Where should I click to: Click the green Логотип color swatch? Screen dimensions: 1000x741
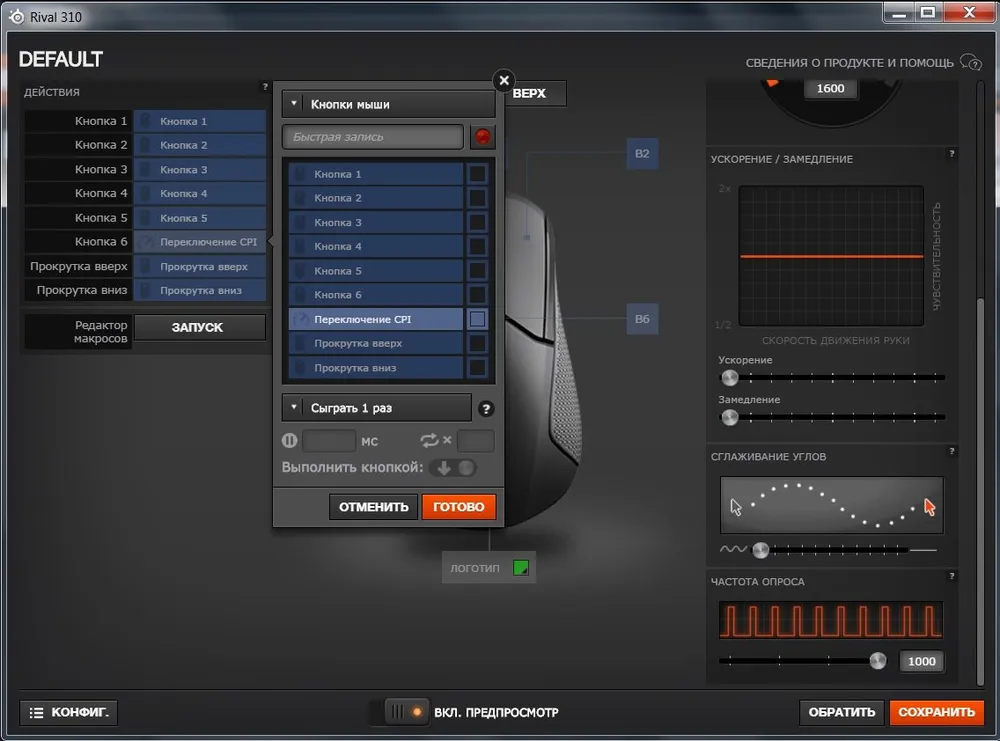click(x=520, y=568)
